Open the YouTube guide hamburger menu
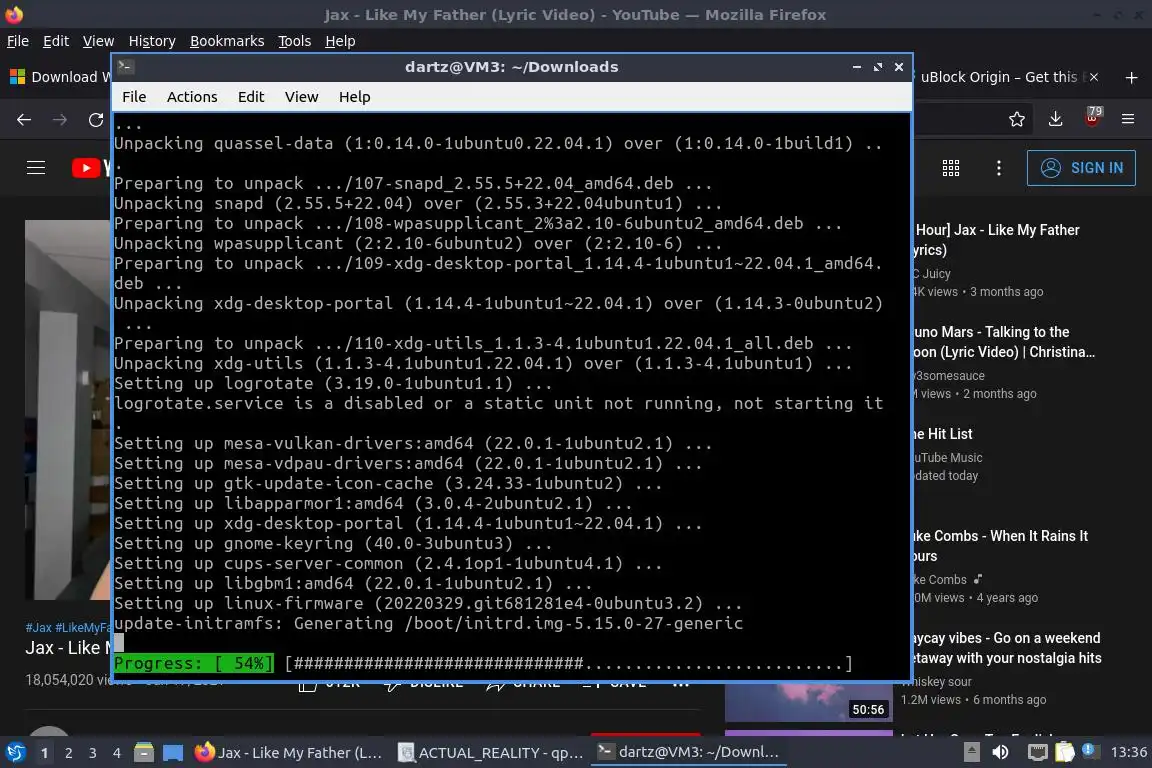Image resolution: width=1152 pixels, height=768 pixels. pyautogui.click(x=36, y=168)
